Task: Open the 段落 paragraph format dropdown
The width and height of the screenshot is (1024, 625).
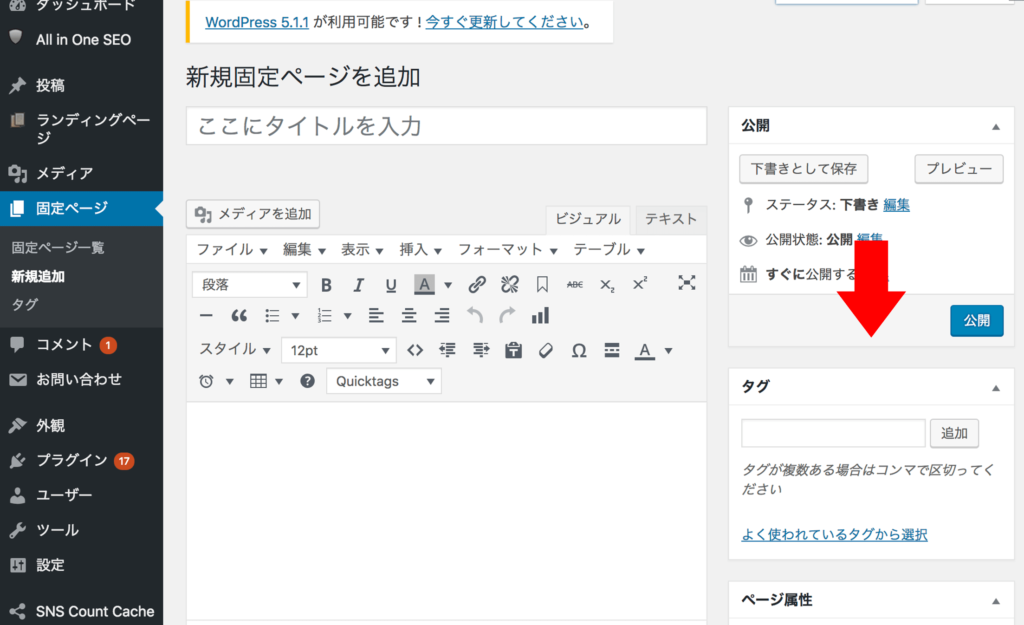Action: [249, 285]
